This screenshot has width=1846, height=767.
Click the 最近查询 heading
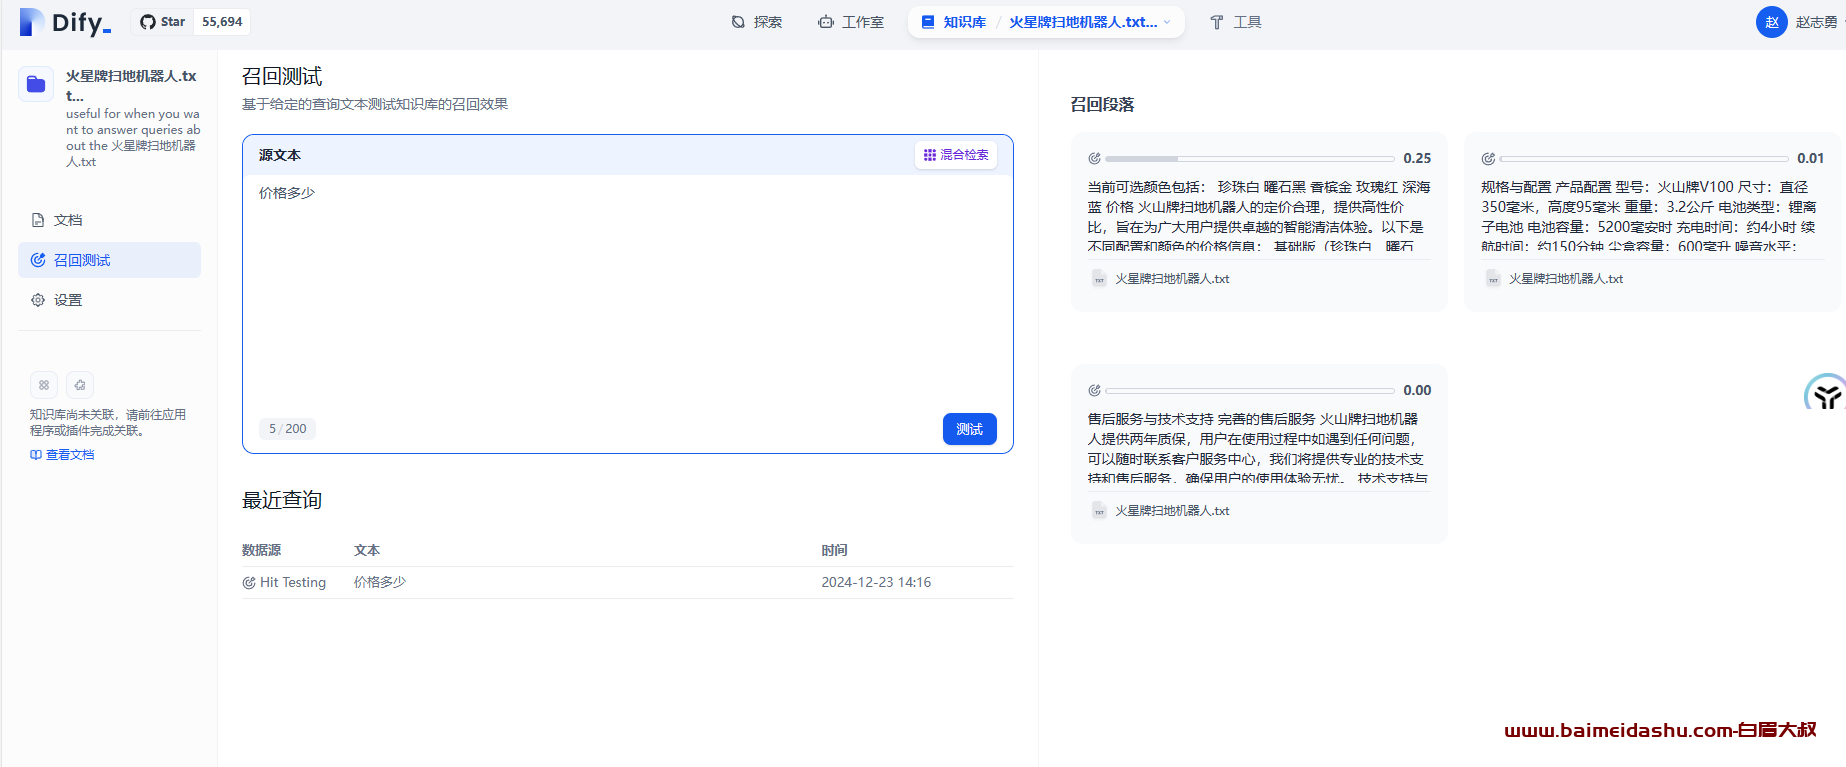(282, 500)
